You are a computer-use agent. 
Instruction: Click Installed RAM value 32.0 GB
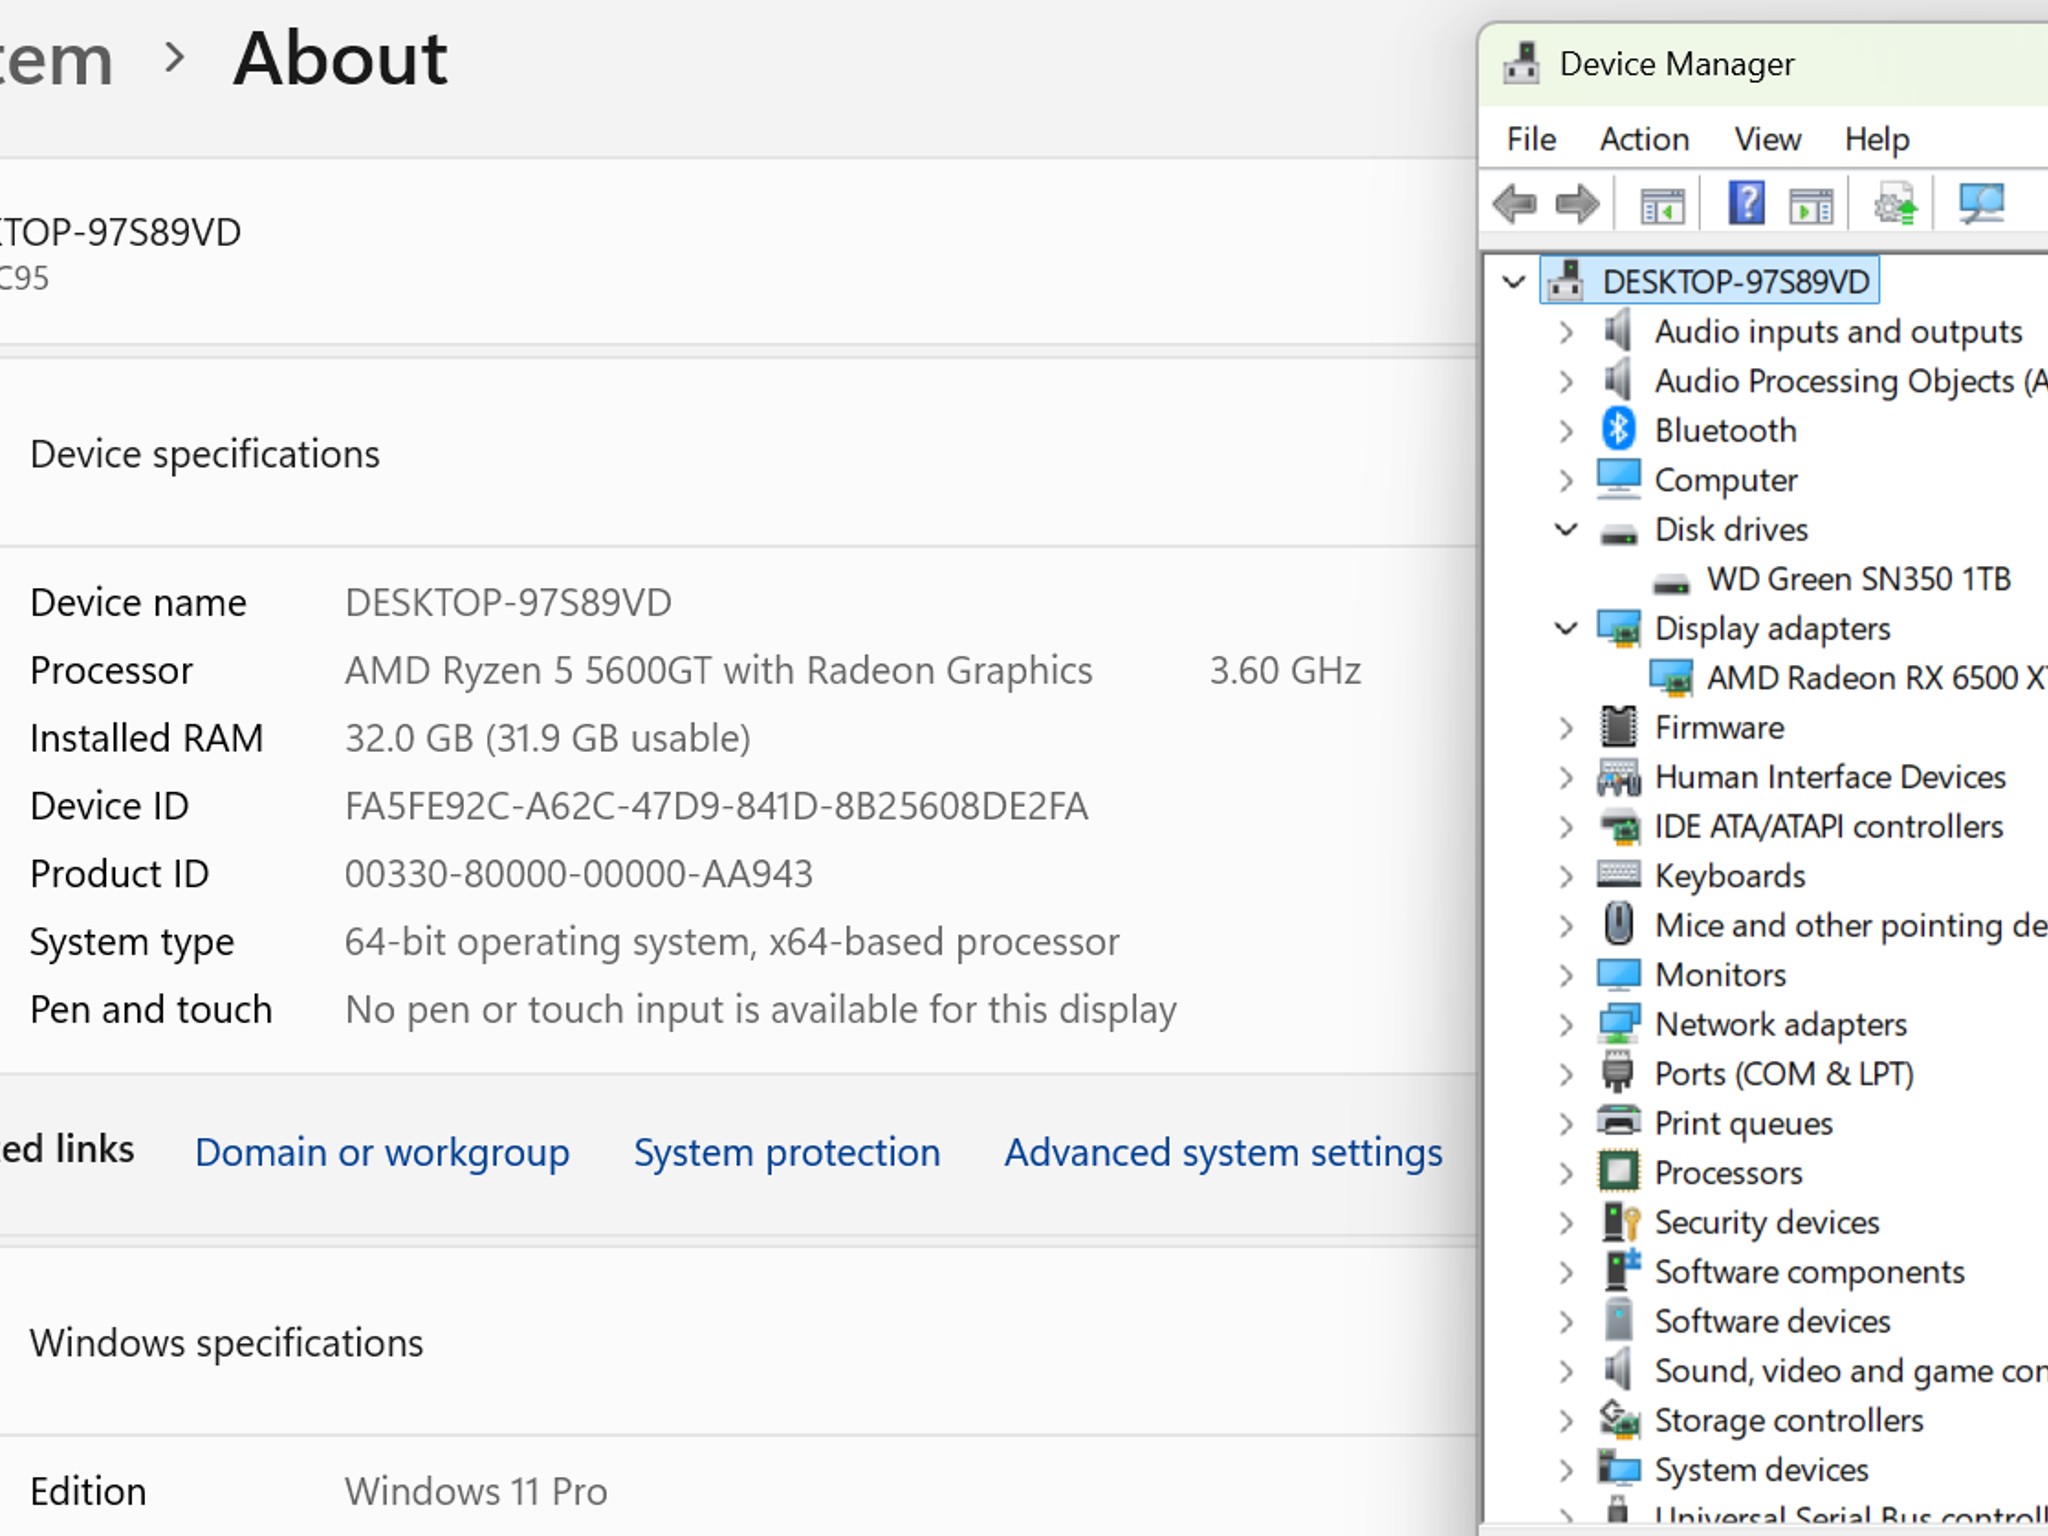[548, 738]
